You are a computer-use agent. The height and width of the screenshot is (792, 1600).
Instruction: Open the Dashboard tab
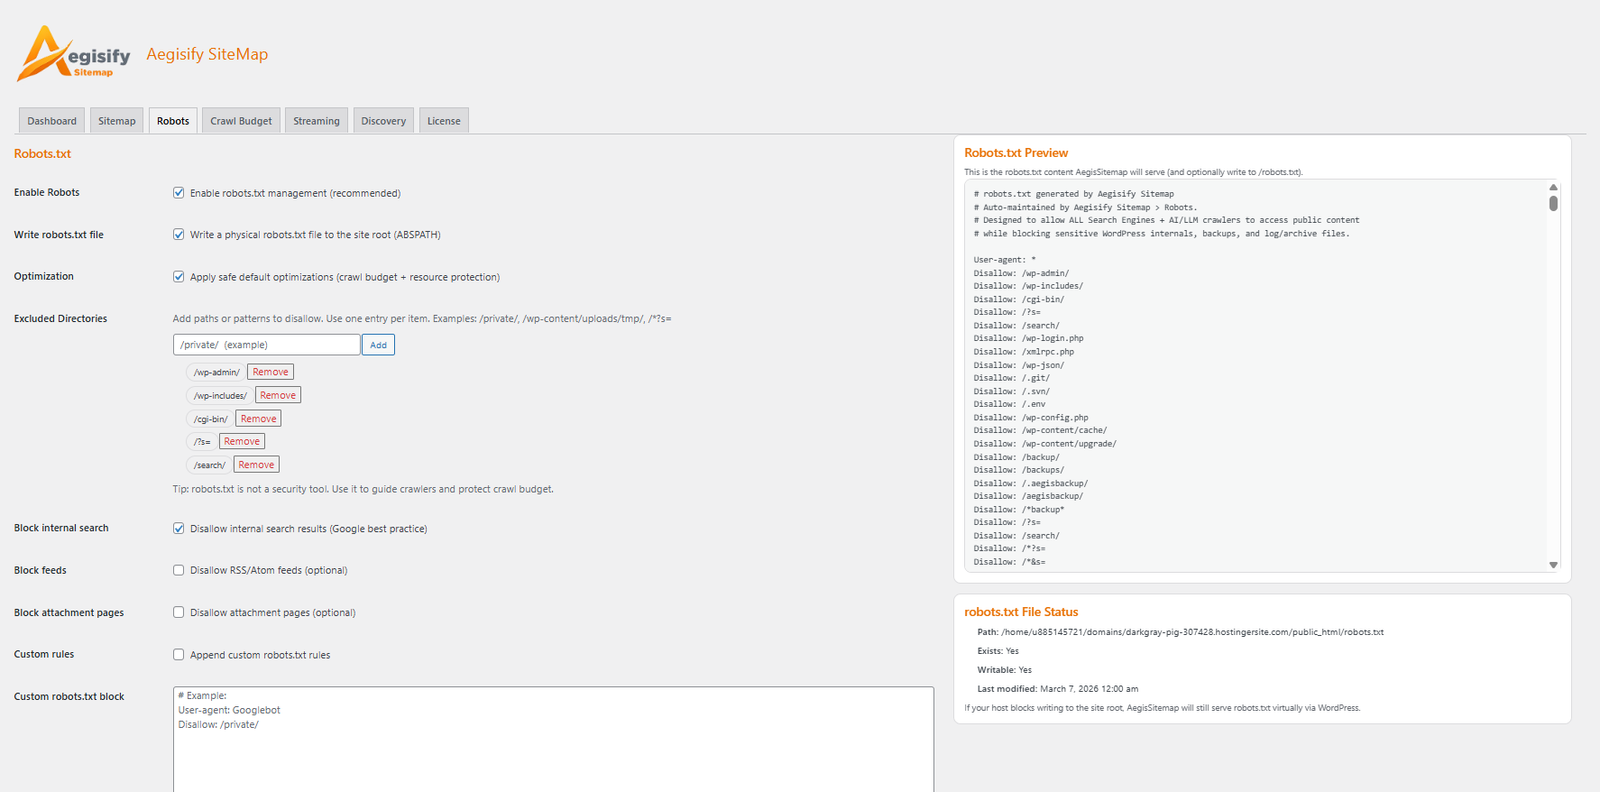point(52,121)
